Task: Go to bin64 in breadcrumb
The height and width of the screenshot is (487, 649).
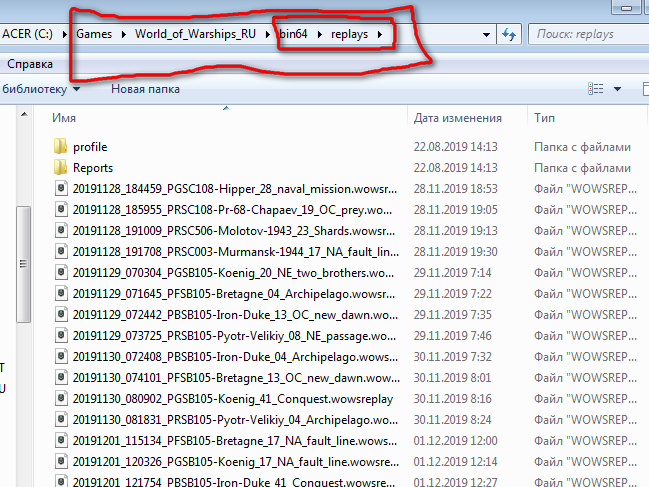Action: 293,34
